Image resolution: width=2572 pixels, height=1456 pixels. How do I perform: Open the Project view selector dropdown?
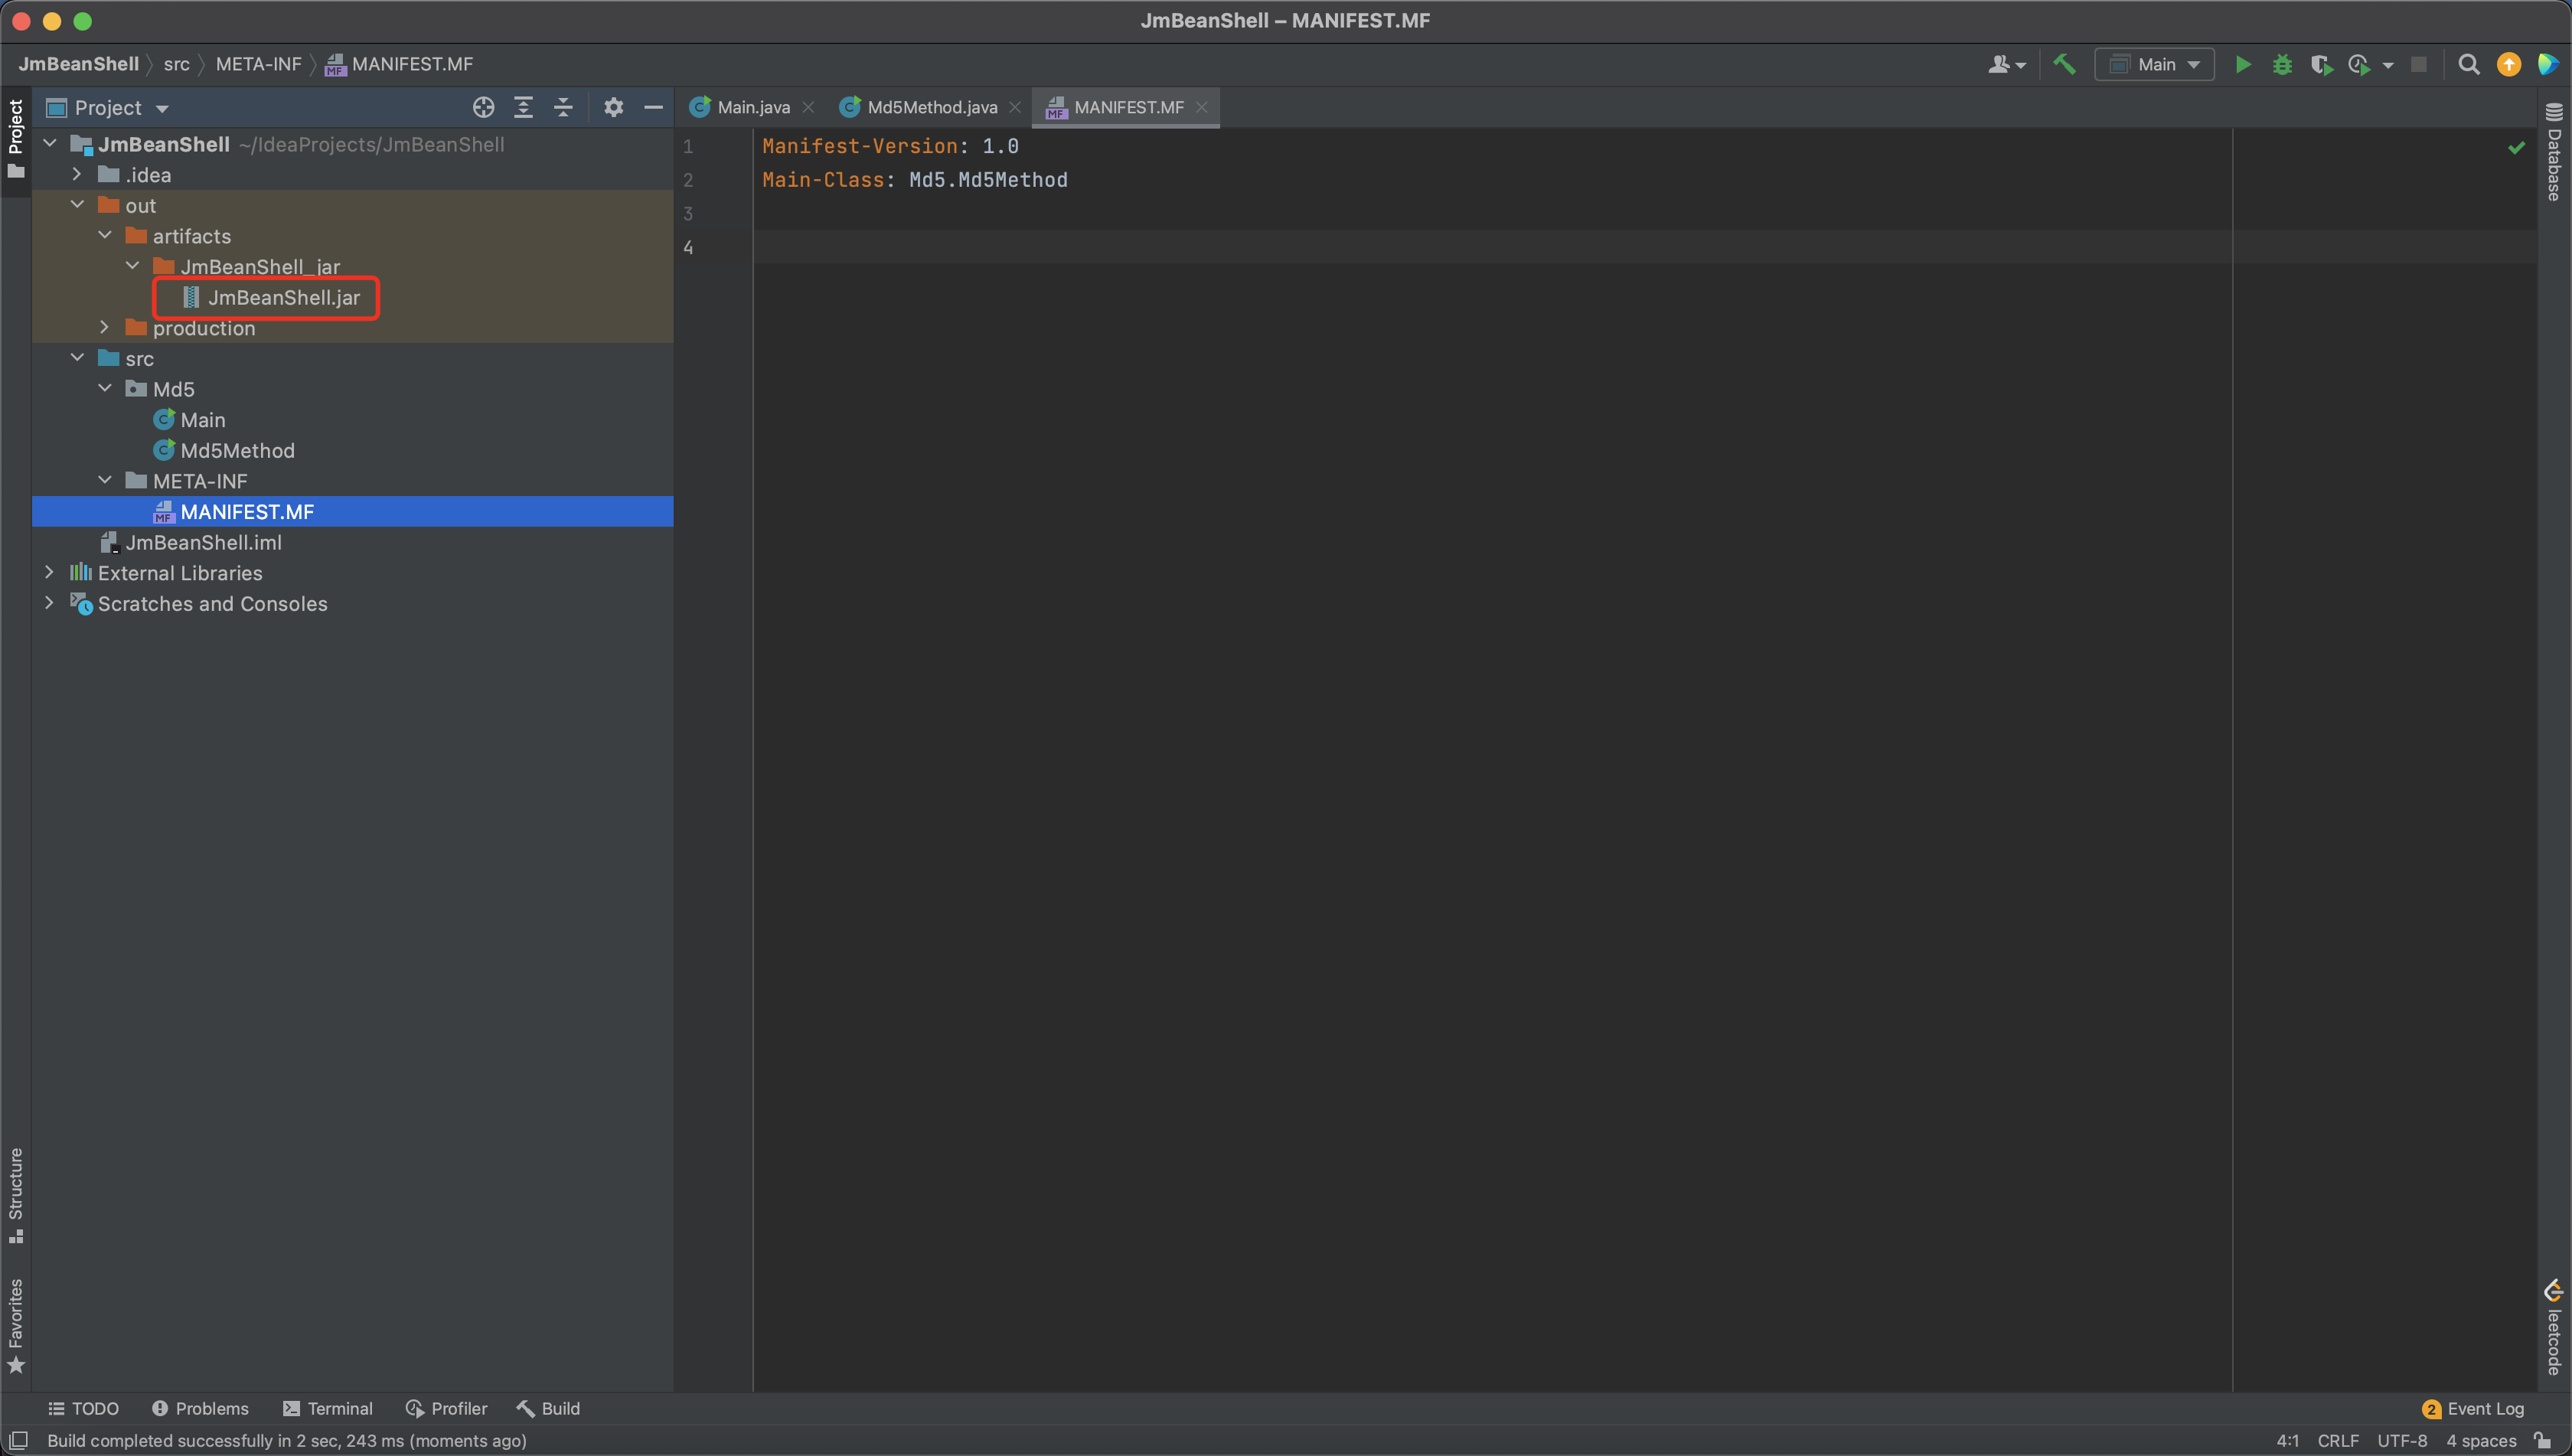(108, 107)
